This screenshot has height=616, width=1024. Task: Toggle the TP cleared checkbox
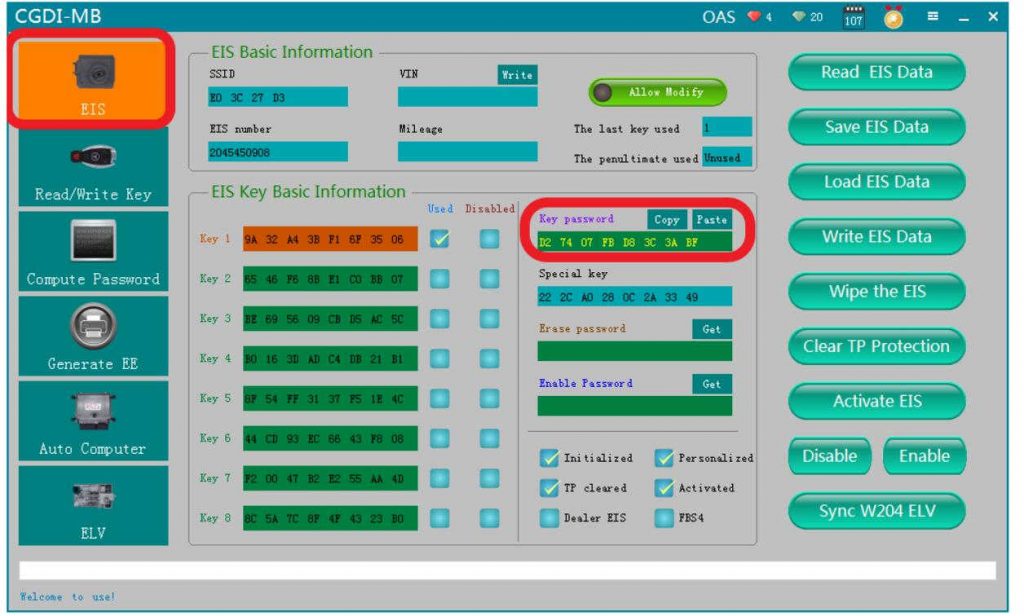click(x=549, y=488)
